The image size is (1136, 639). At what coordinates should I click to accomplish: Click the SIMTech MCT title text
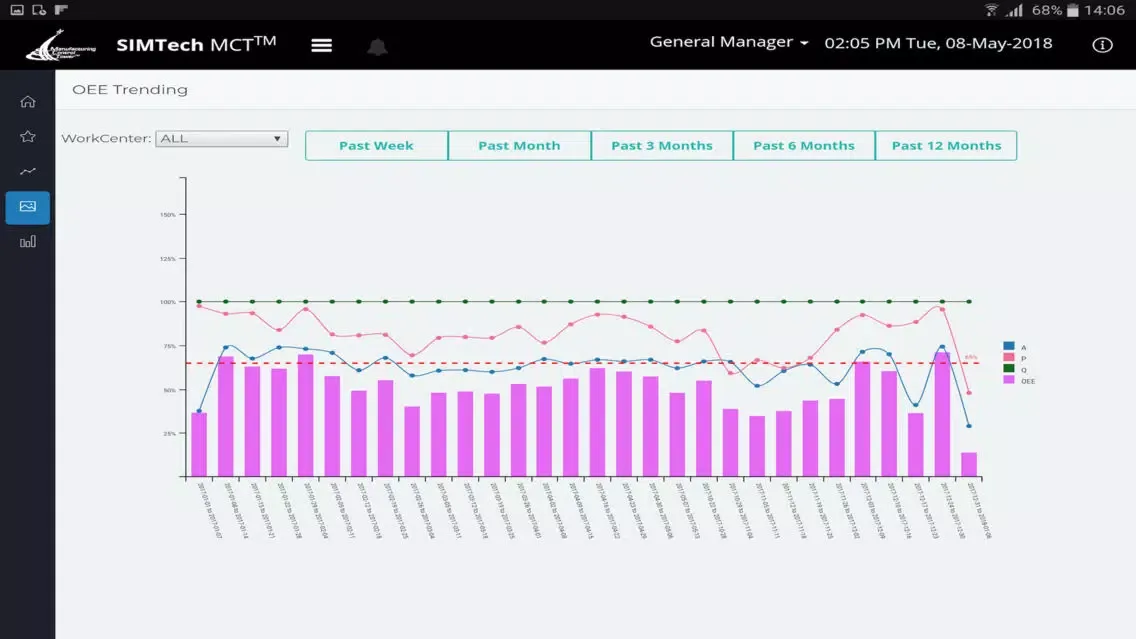(196, 44)
